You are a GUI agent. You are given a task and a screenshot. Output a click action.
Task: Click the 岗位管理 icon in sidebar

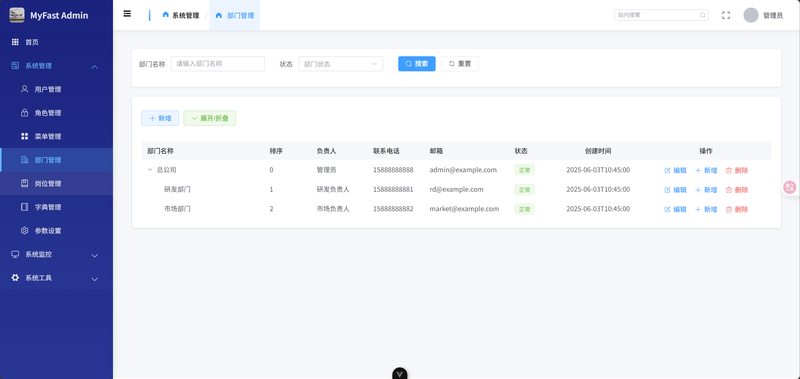click(24, 184)
